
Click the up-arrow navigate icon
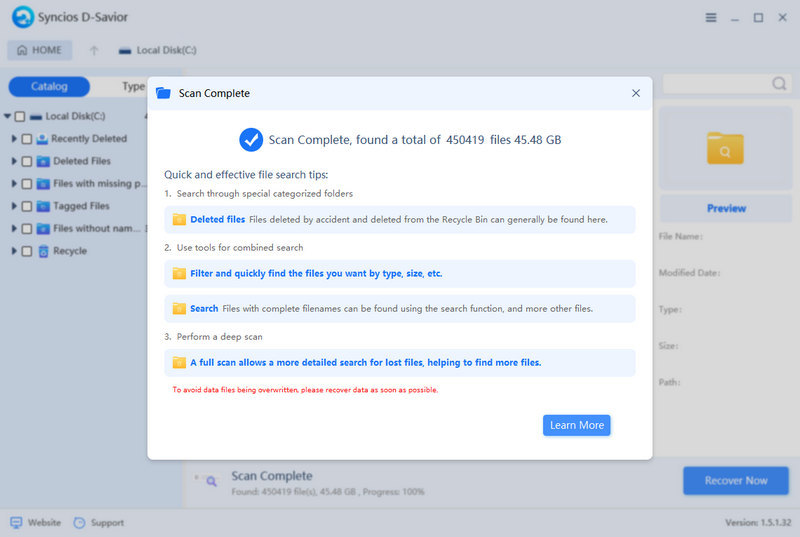94,50
